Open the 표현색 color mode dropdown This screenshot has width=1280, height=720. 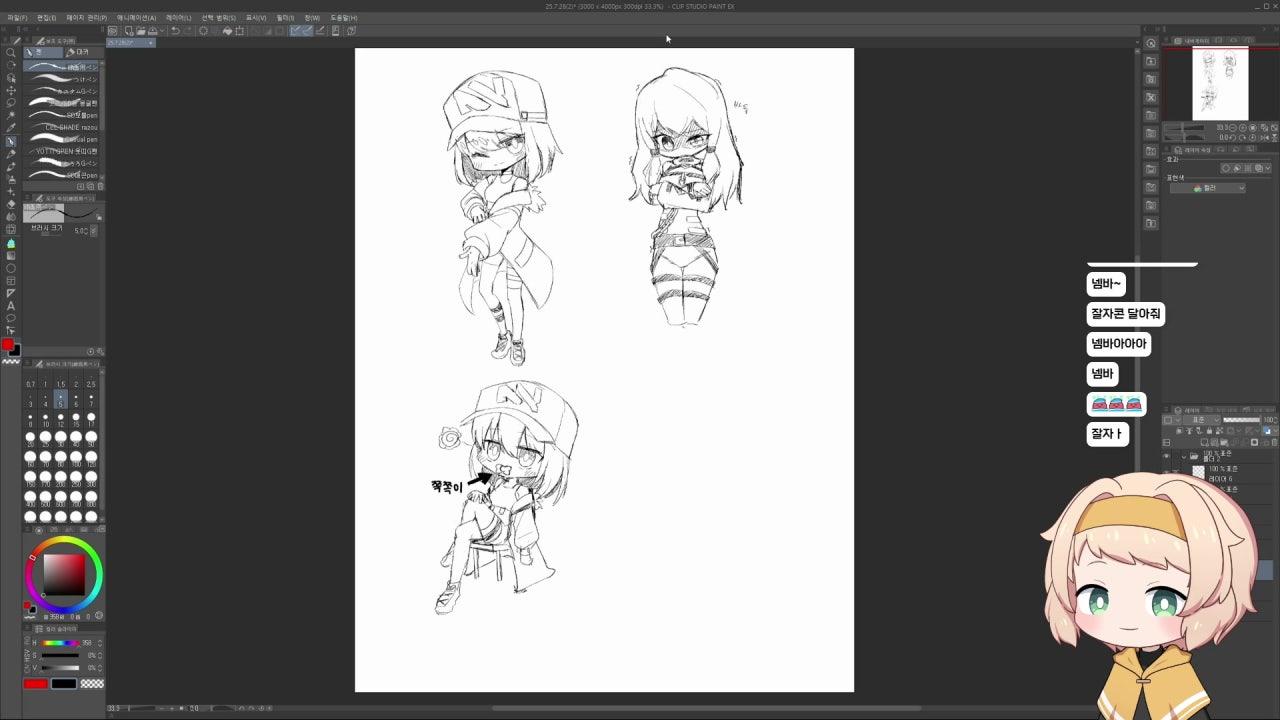(x=1208, y=188)
